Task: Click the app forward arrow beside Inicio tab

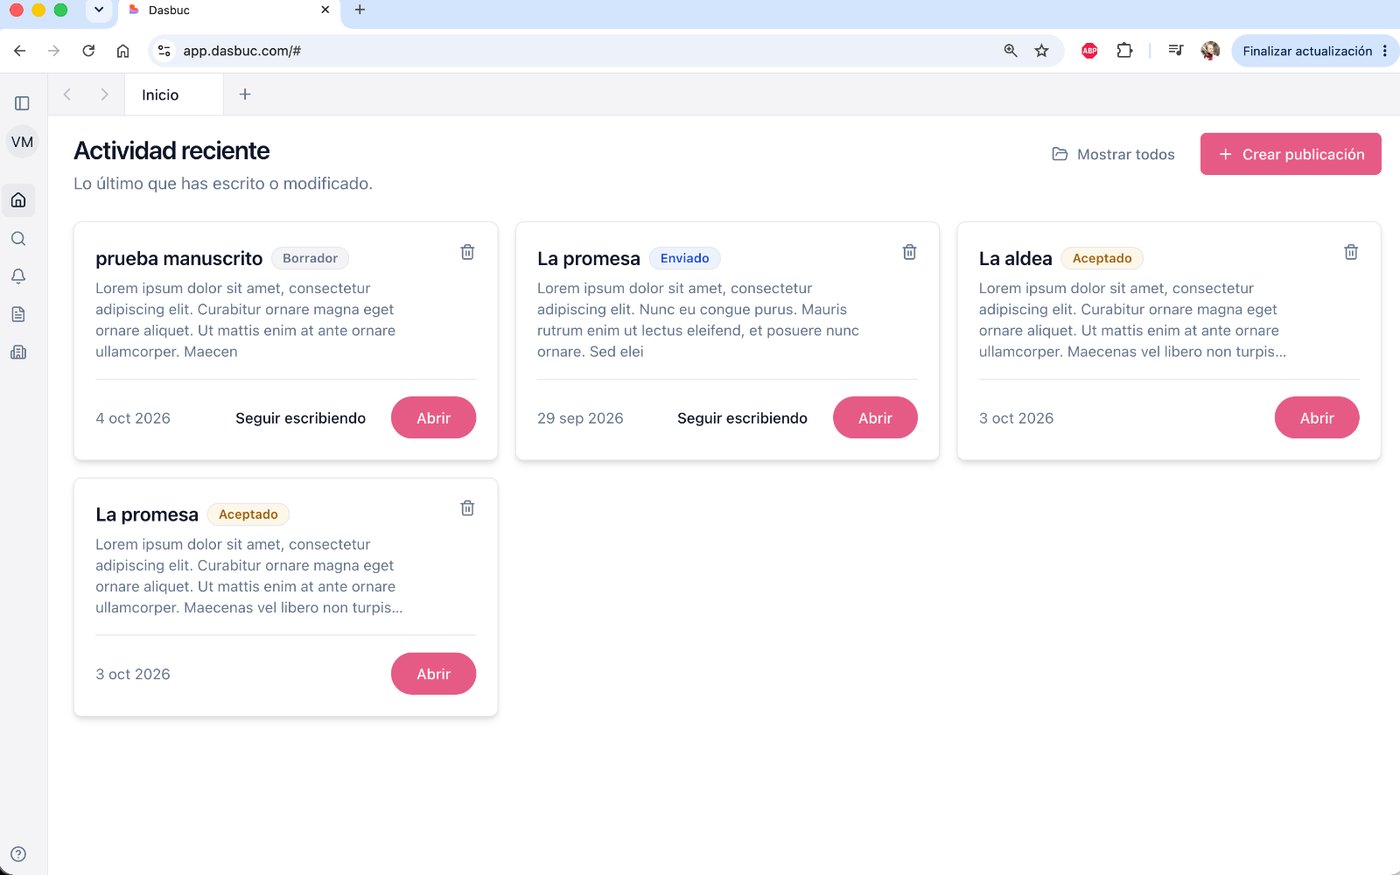Action: 104,94
